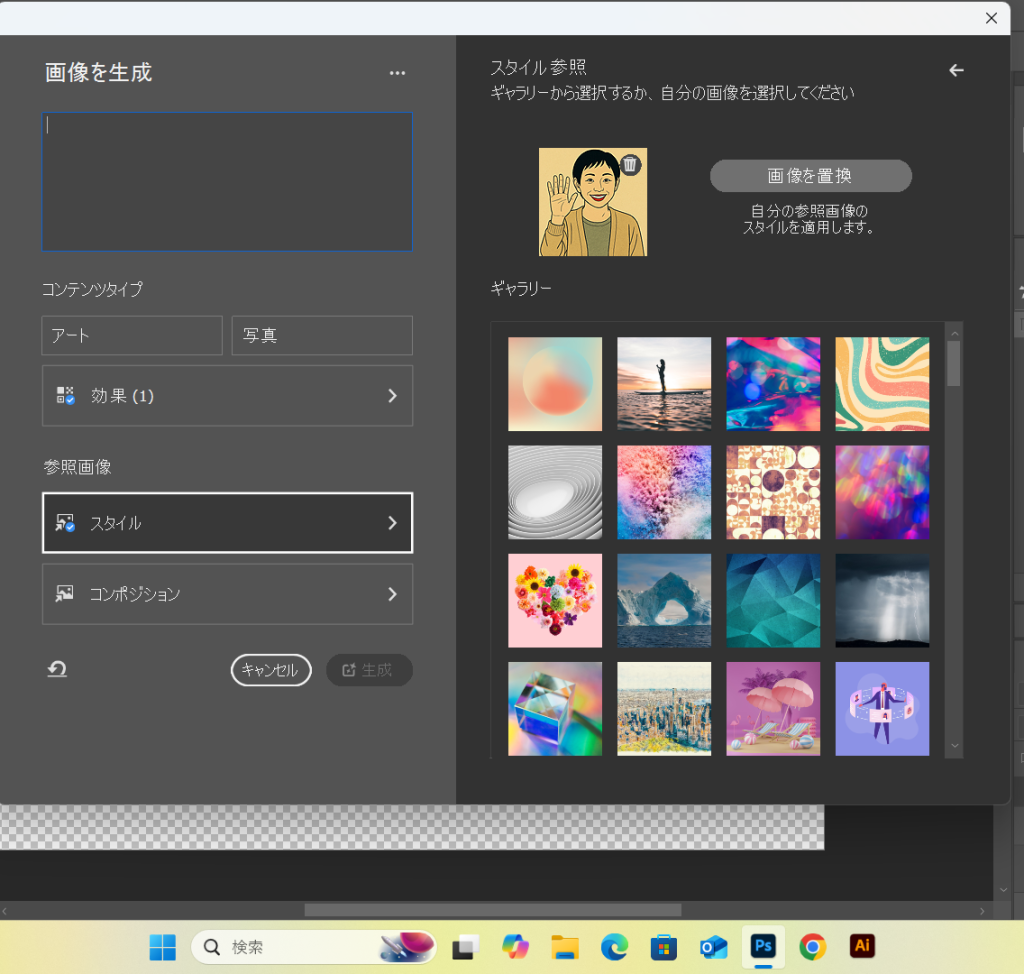
Task: Select the アート content type
Action: click(x=132, y=336)
